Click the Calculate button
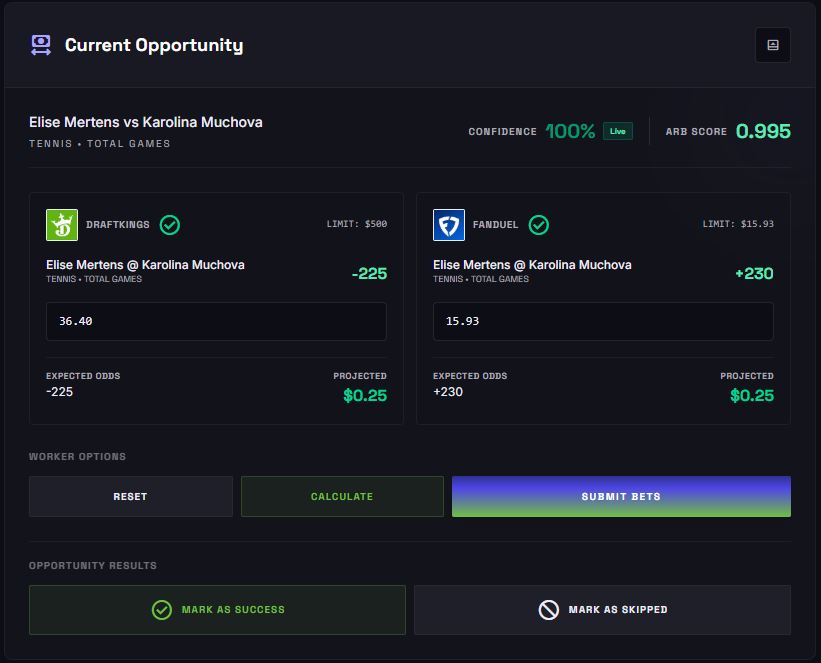The height and width of the screenshot is (663, 821). point(342,496)
